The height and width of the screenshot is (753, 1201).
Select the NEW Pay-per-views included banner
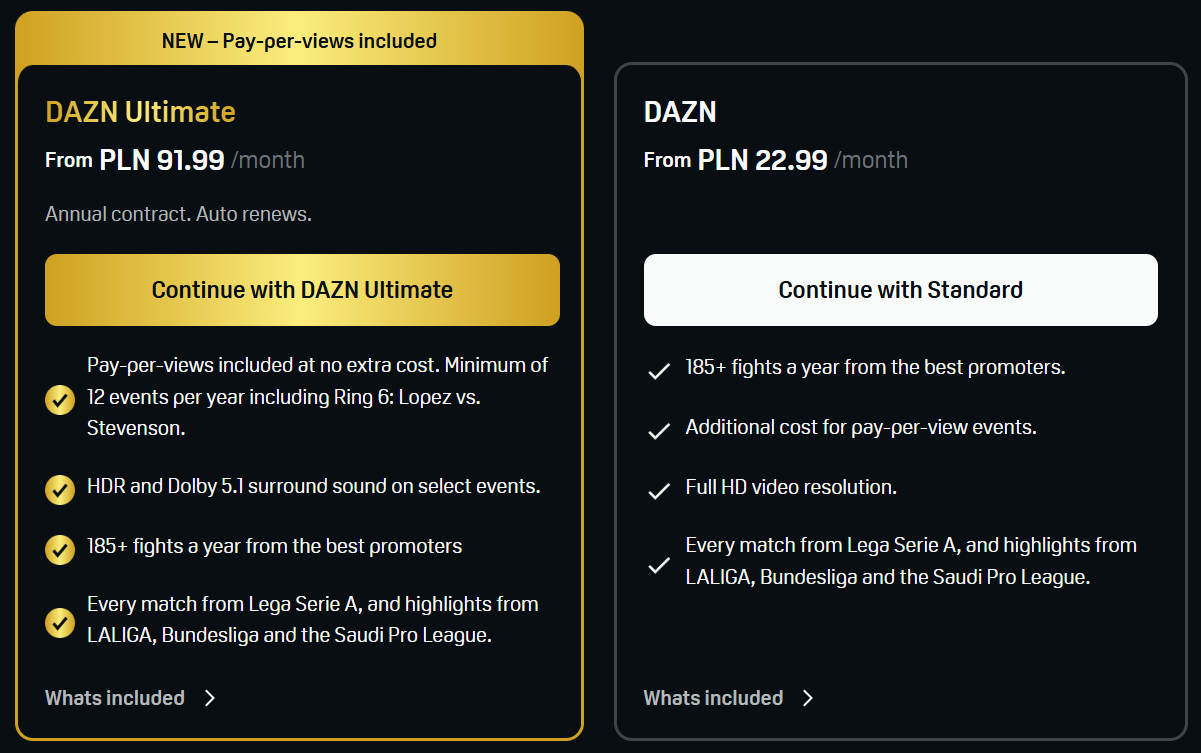[x=299, y=41]
